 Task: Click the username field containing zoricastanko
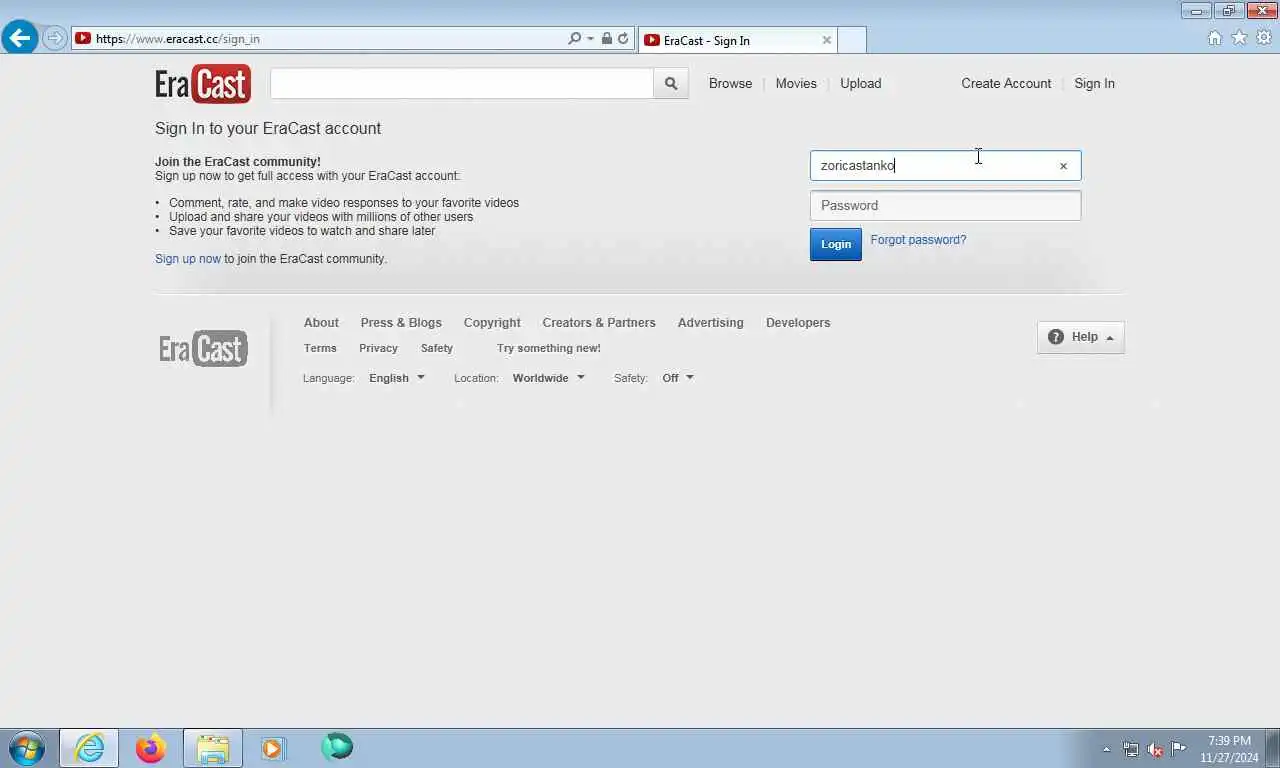tap(945, 166)
